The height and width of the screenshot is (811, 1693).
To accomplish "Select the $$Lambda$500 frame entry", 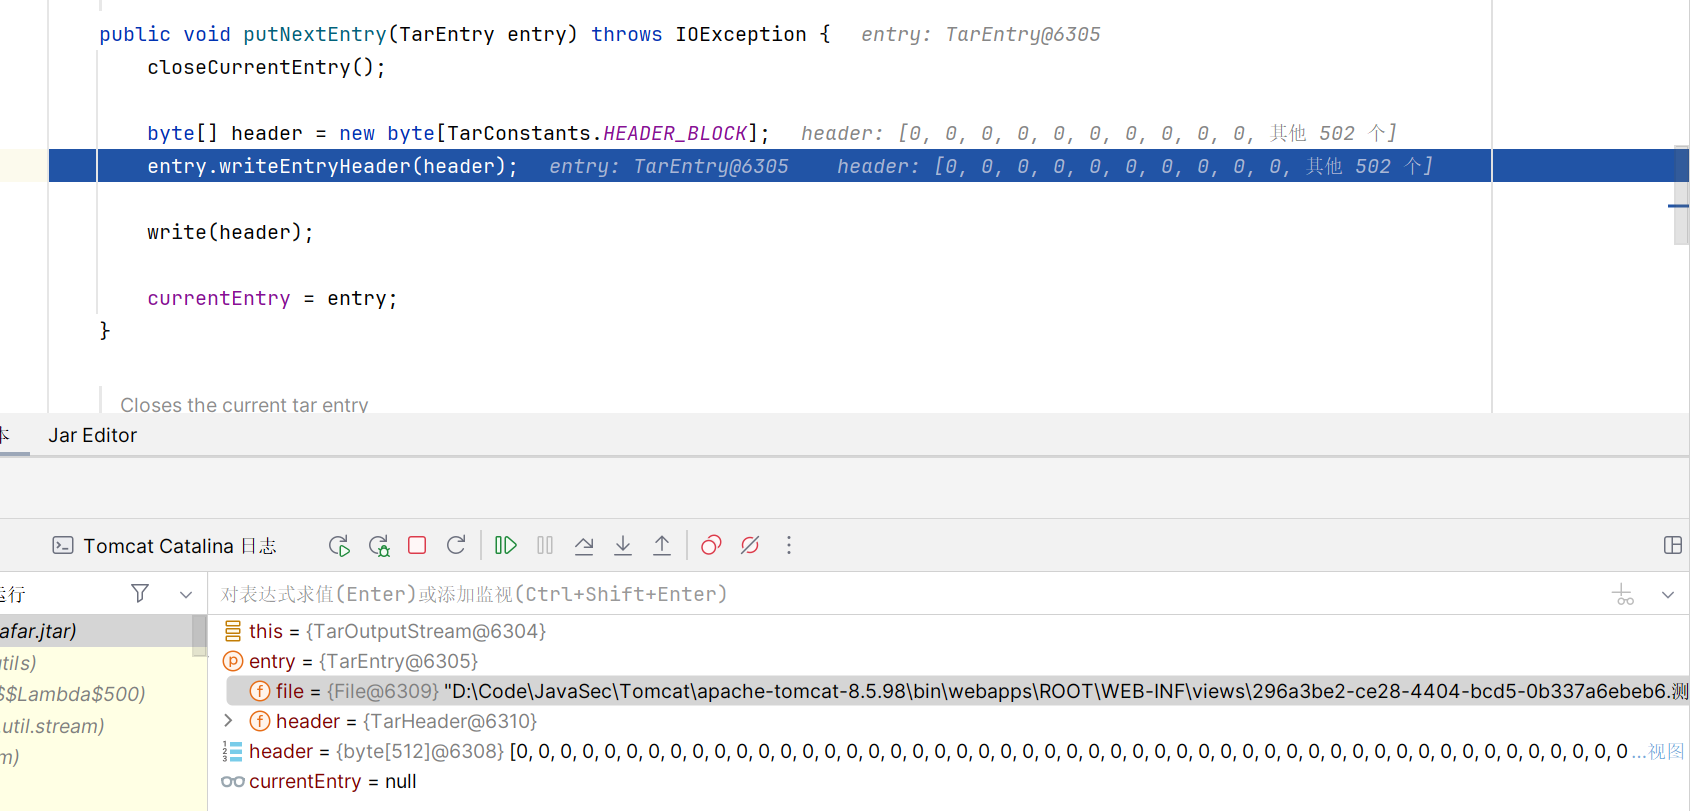I will tap(72, 694).
